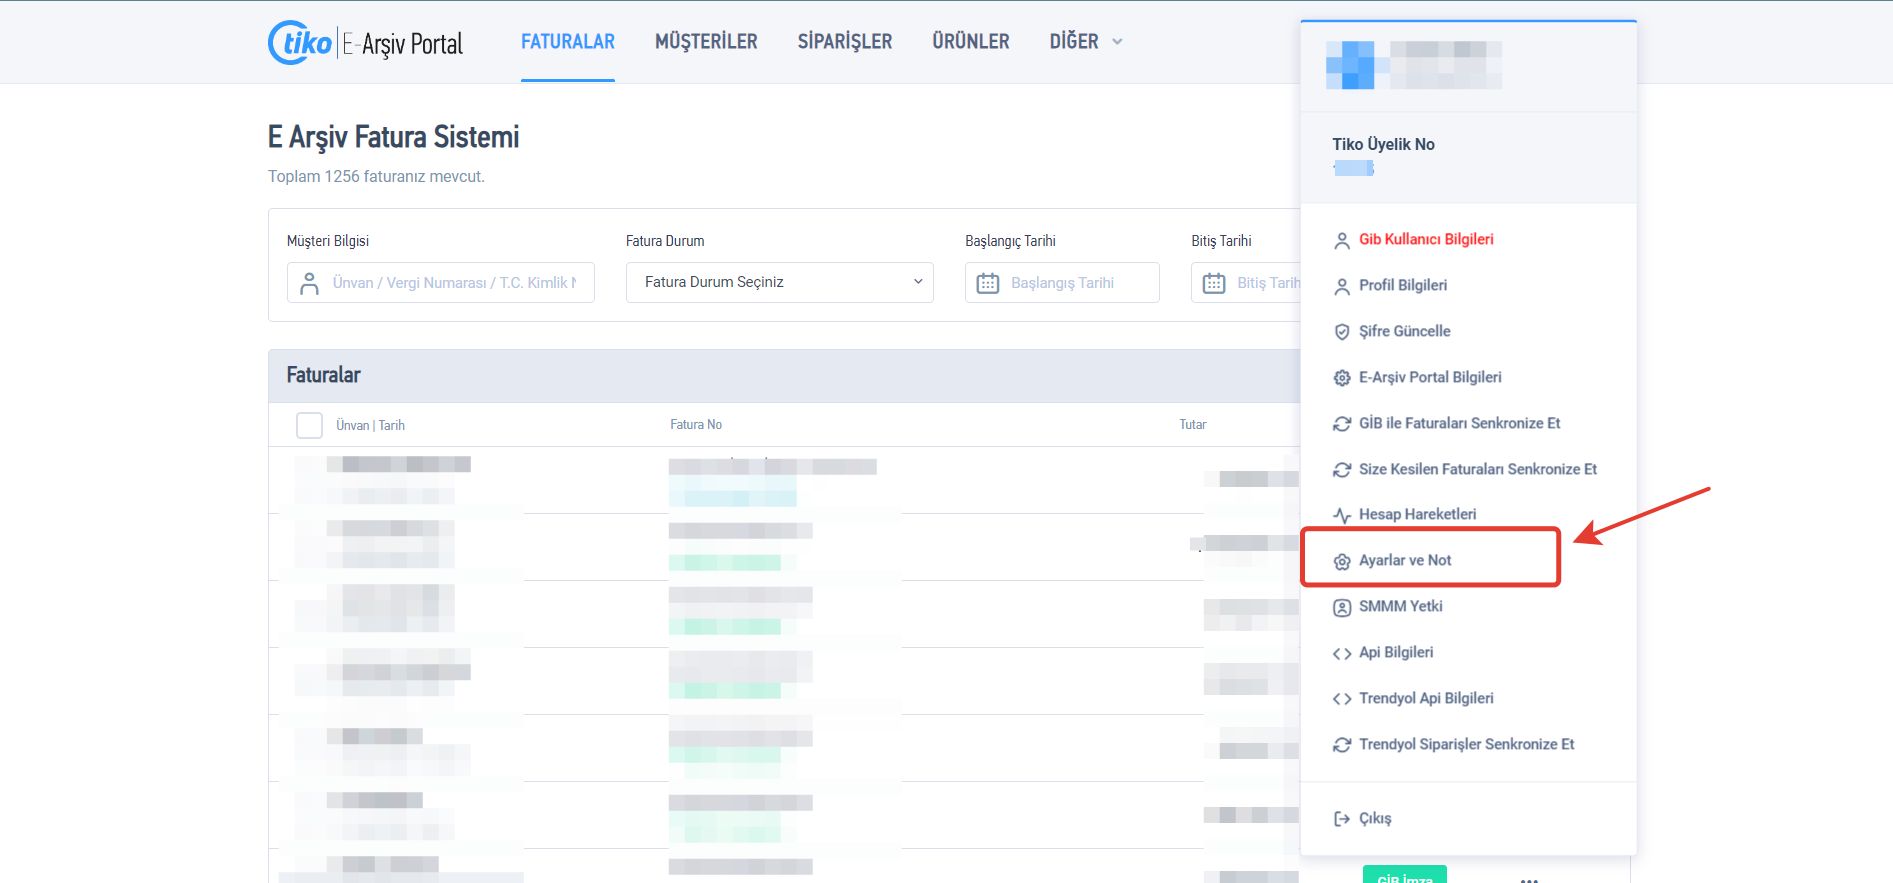
Task: Open Api Bilgileri menu entry
Action: tap(1396, 652)
